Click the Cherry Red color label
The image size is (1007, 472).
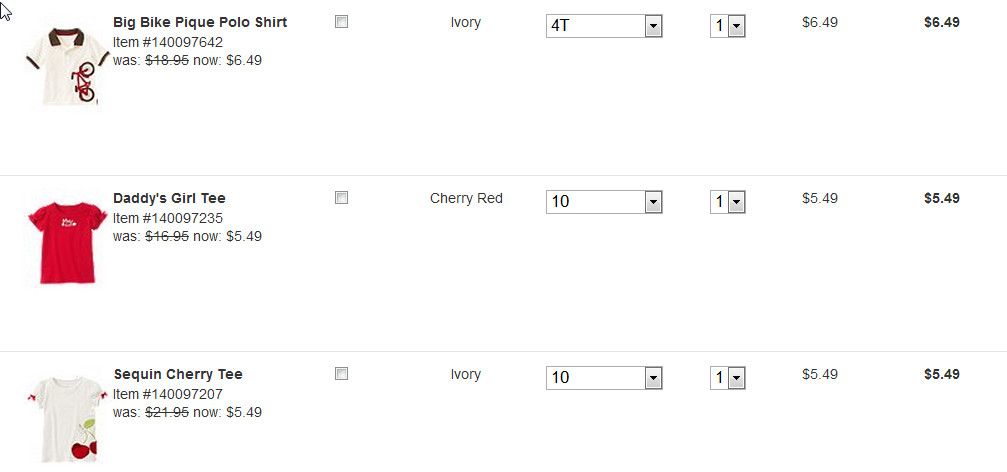click(466, 198)
